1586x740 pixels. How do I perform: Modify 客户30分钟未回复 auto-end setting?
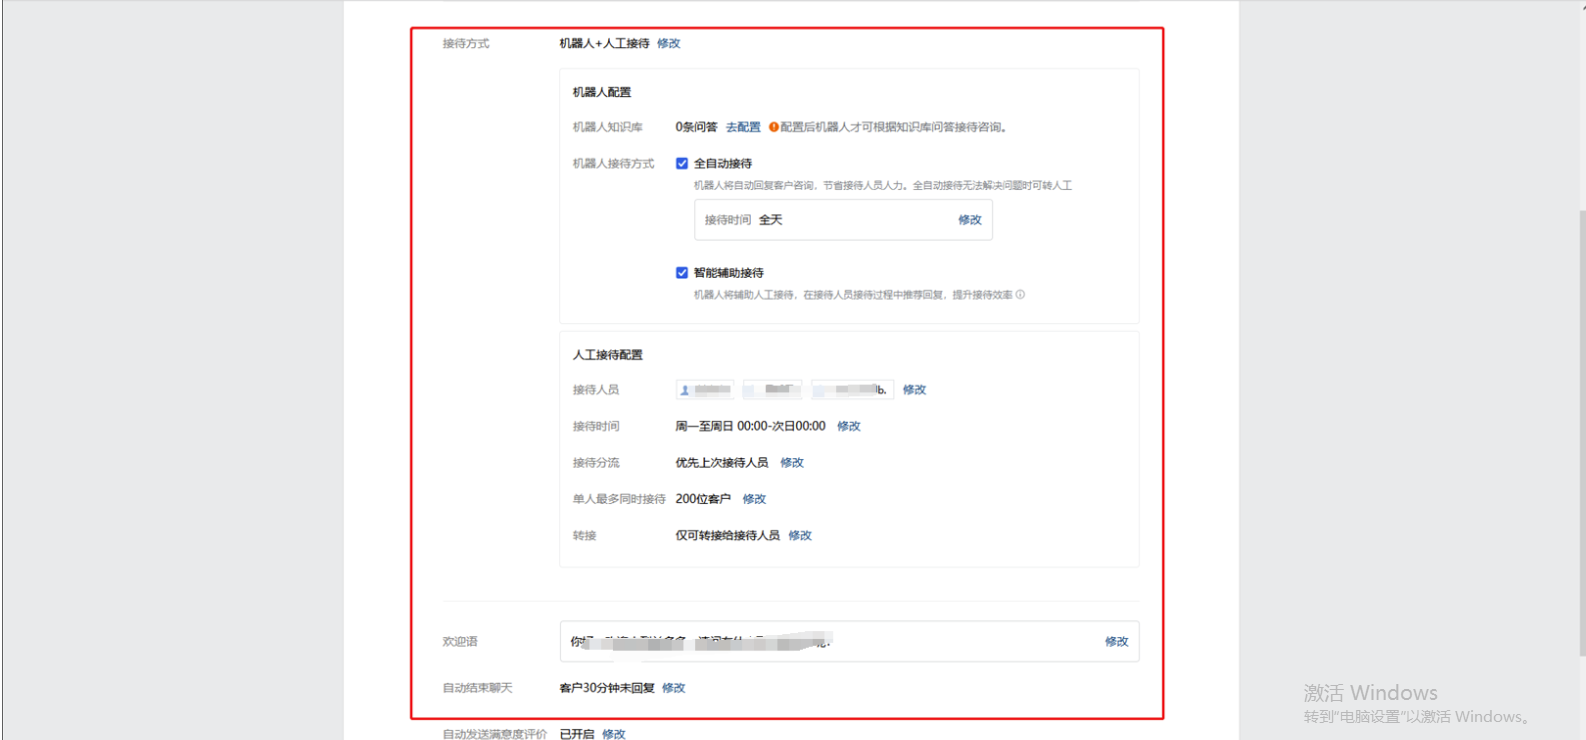tap(674, 688)
